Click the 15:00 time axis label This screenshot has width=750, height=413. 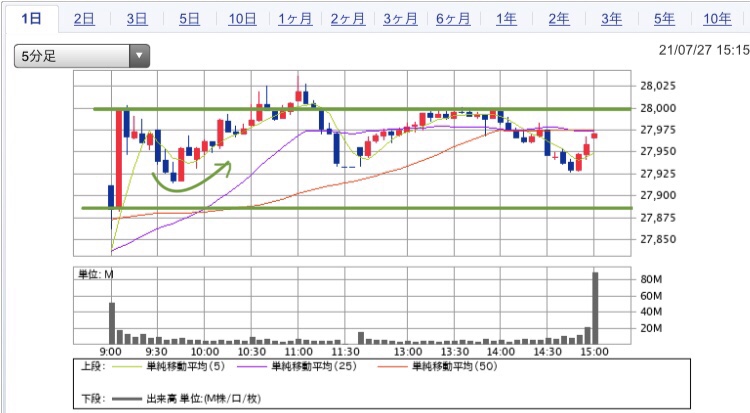tap(595, 352)
